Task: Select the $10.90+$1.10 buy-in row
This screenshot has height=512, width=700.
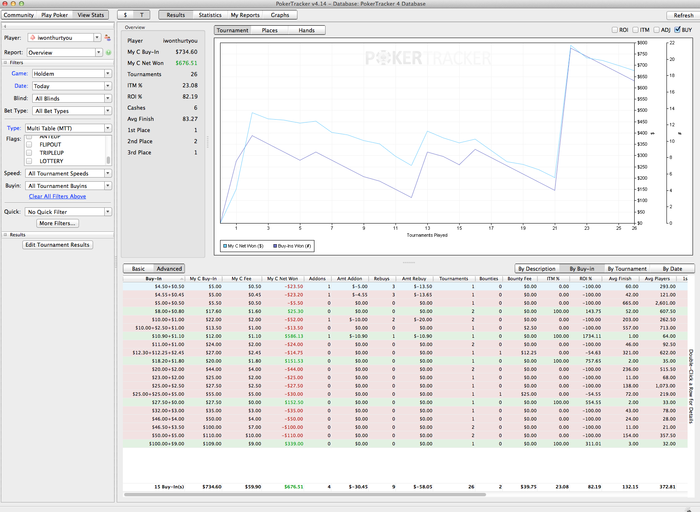Action: (x=405, y=336)
